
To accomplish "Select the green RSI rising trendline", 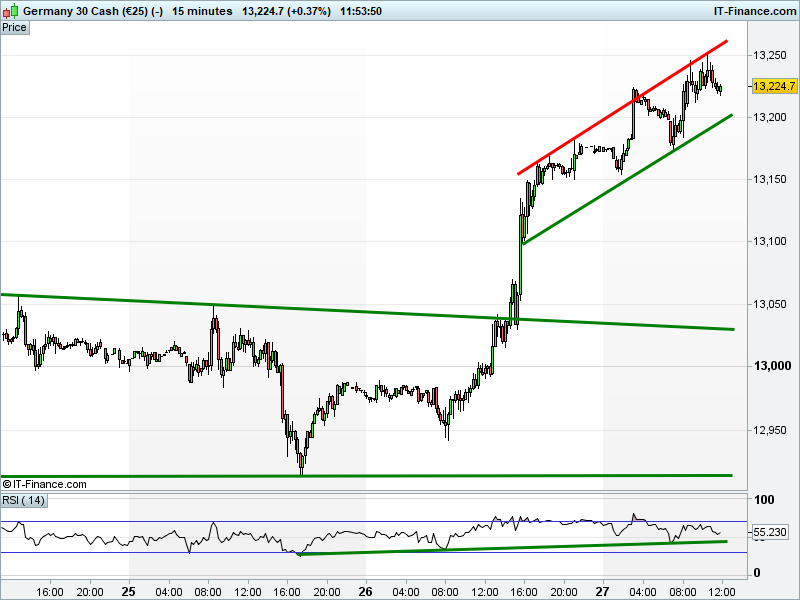I will 512,547.
